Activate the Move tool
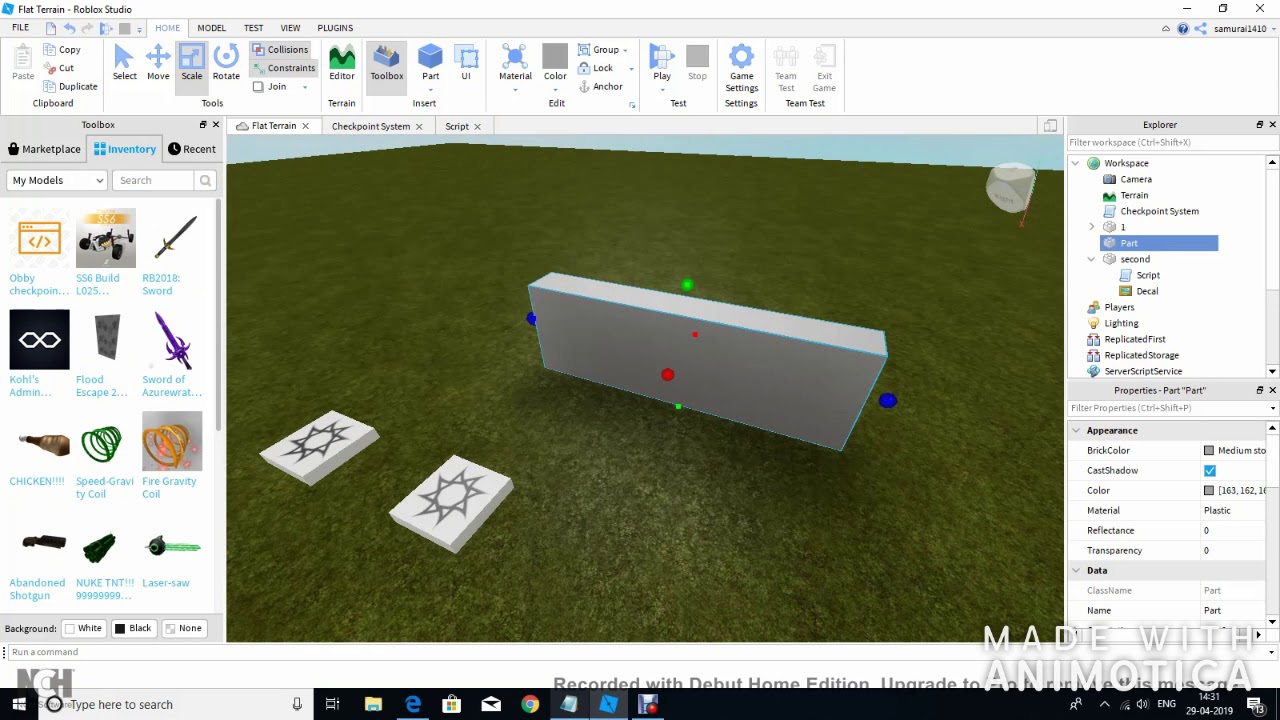The image size is (1280, 720). click(158, 63)
